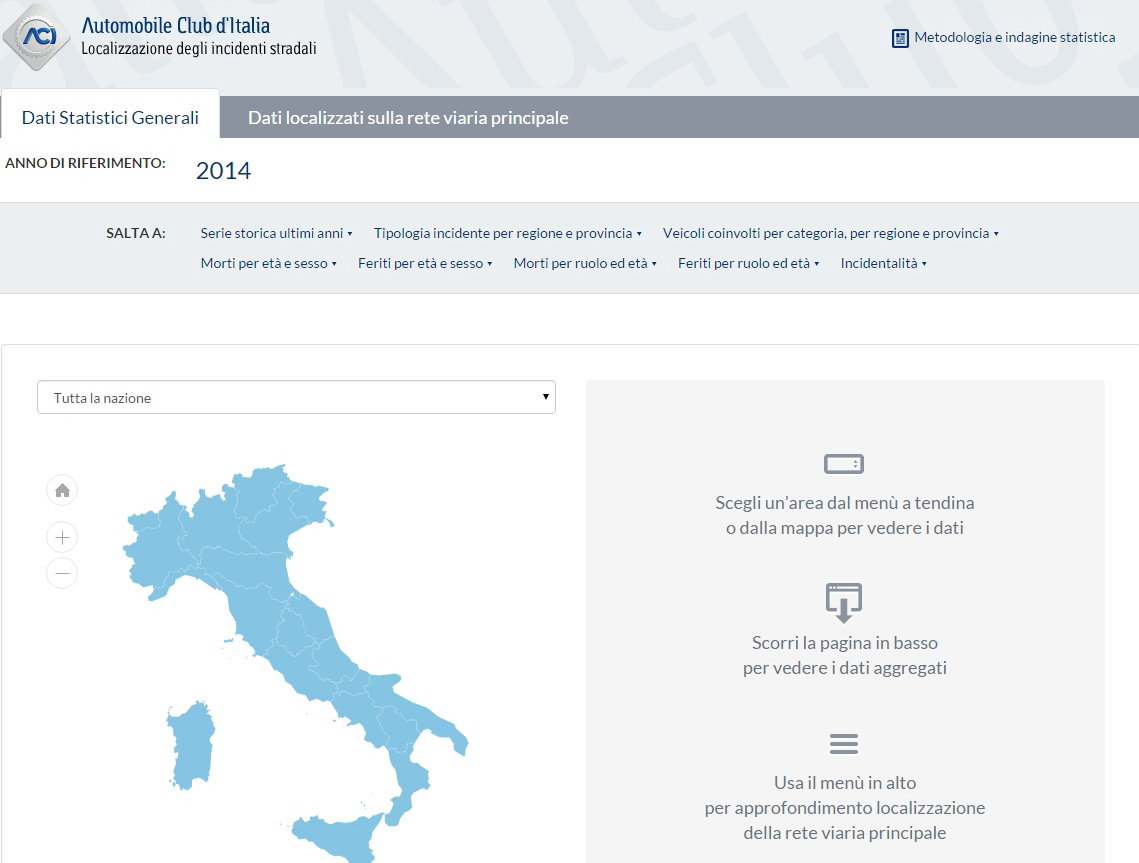The height and width of the screenshot is (863, 1139).
Task: Jump to Morti per età e sesso
Action: (268, 263)
